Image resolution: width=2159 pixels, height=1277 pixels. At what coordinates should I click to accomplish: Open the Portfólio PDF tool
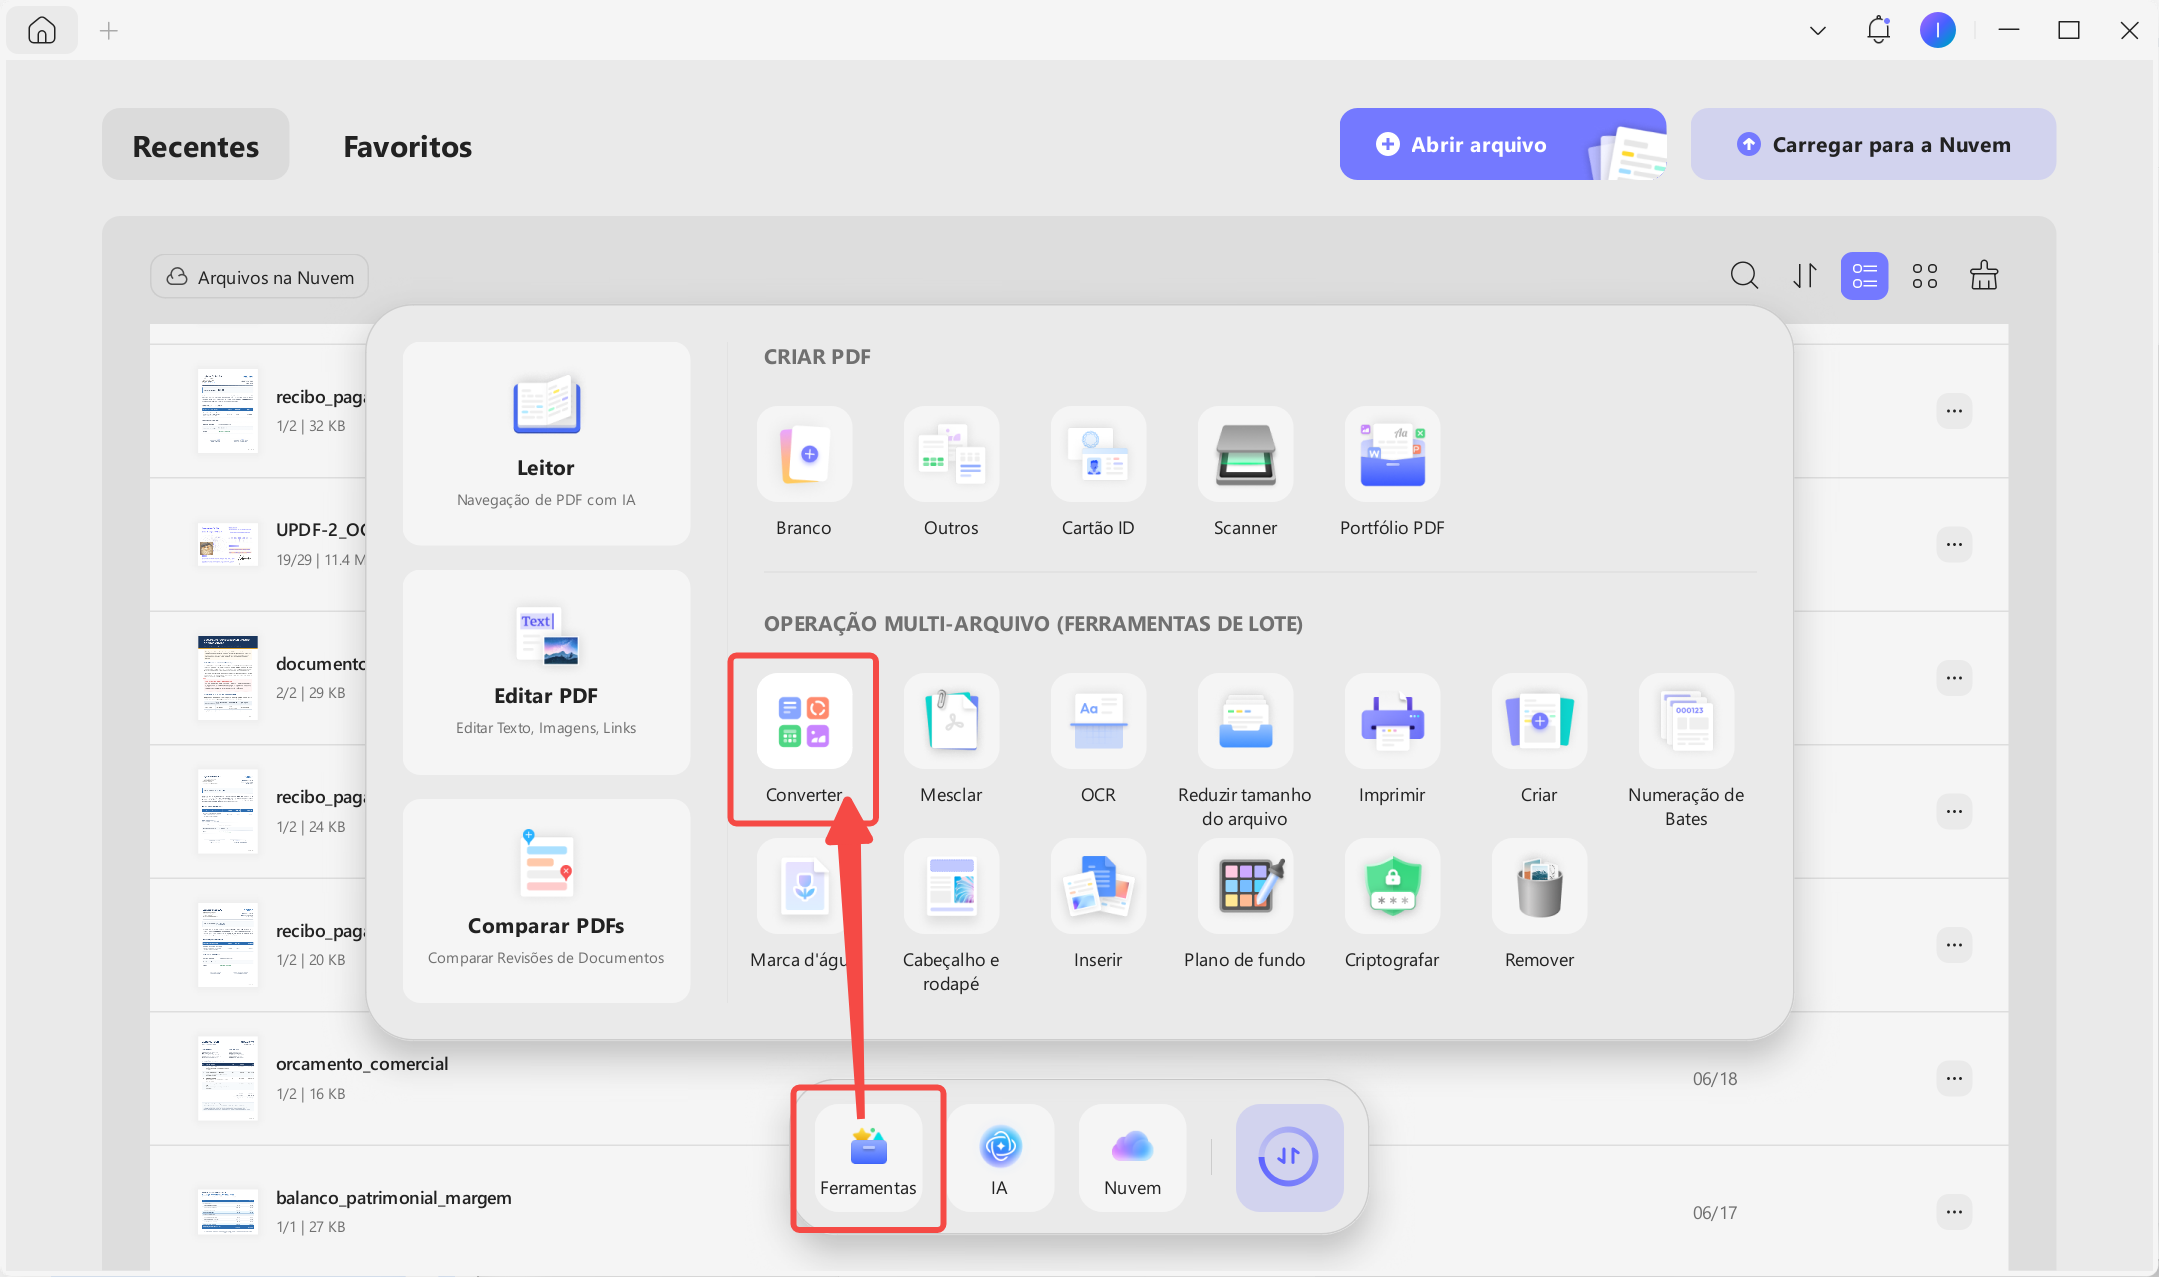coord(1392,454)
